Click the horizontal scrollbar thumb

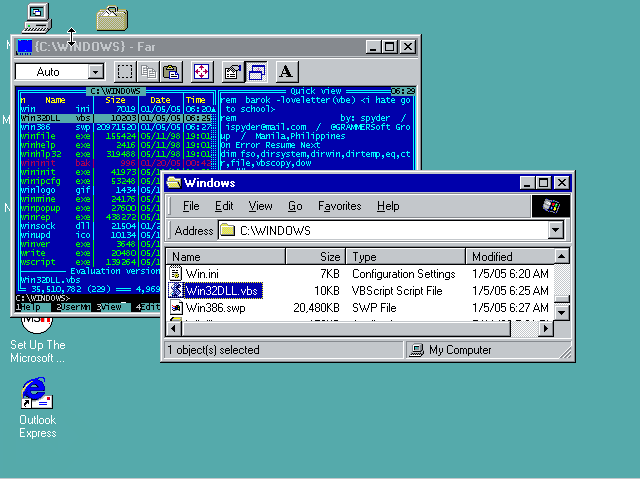[346, 329]
